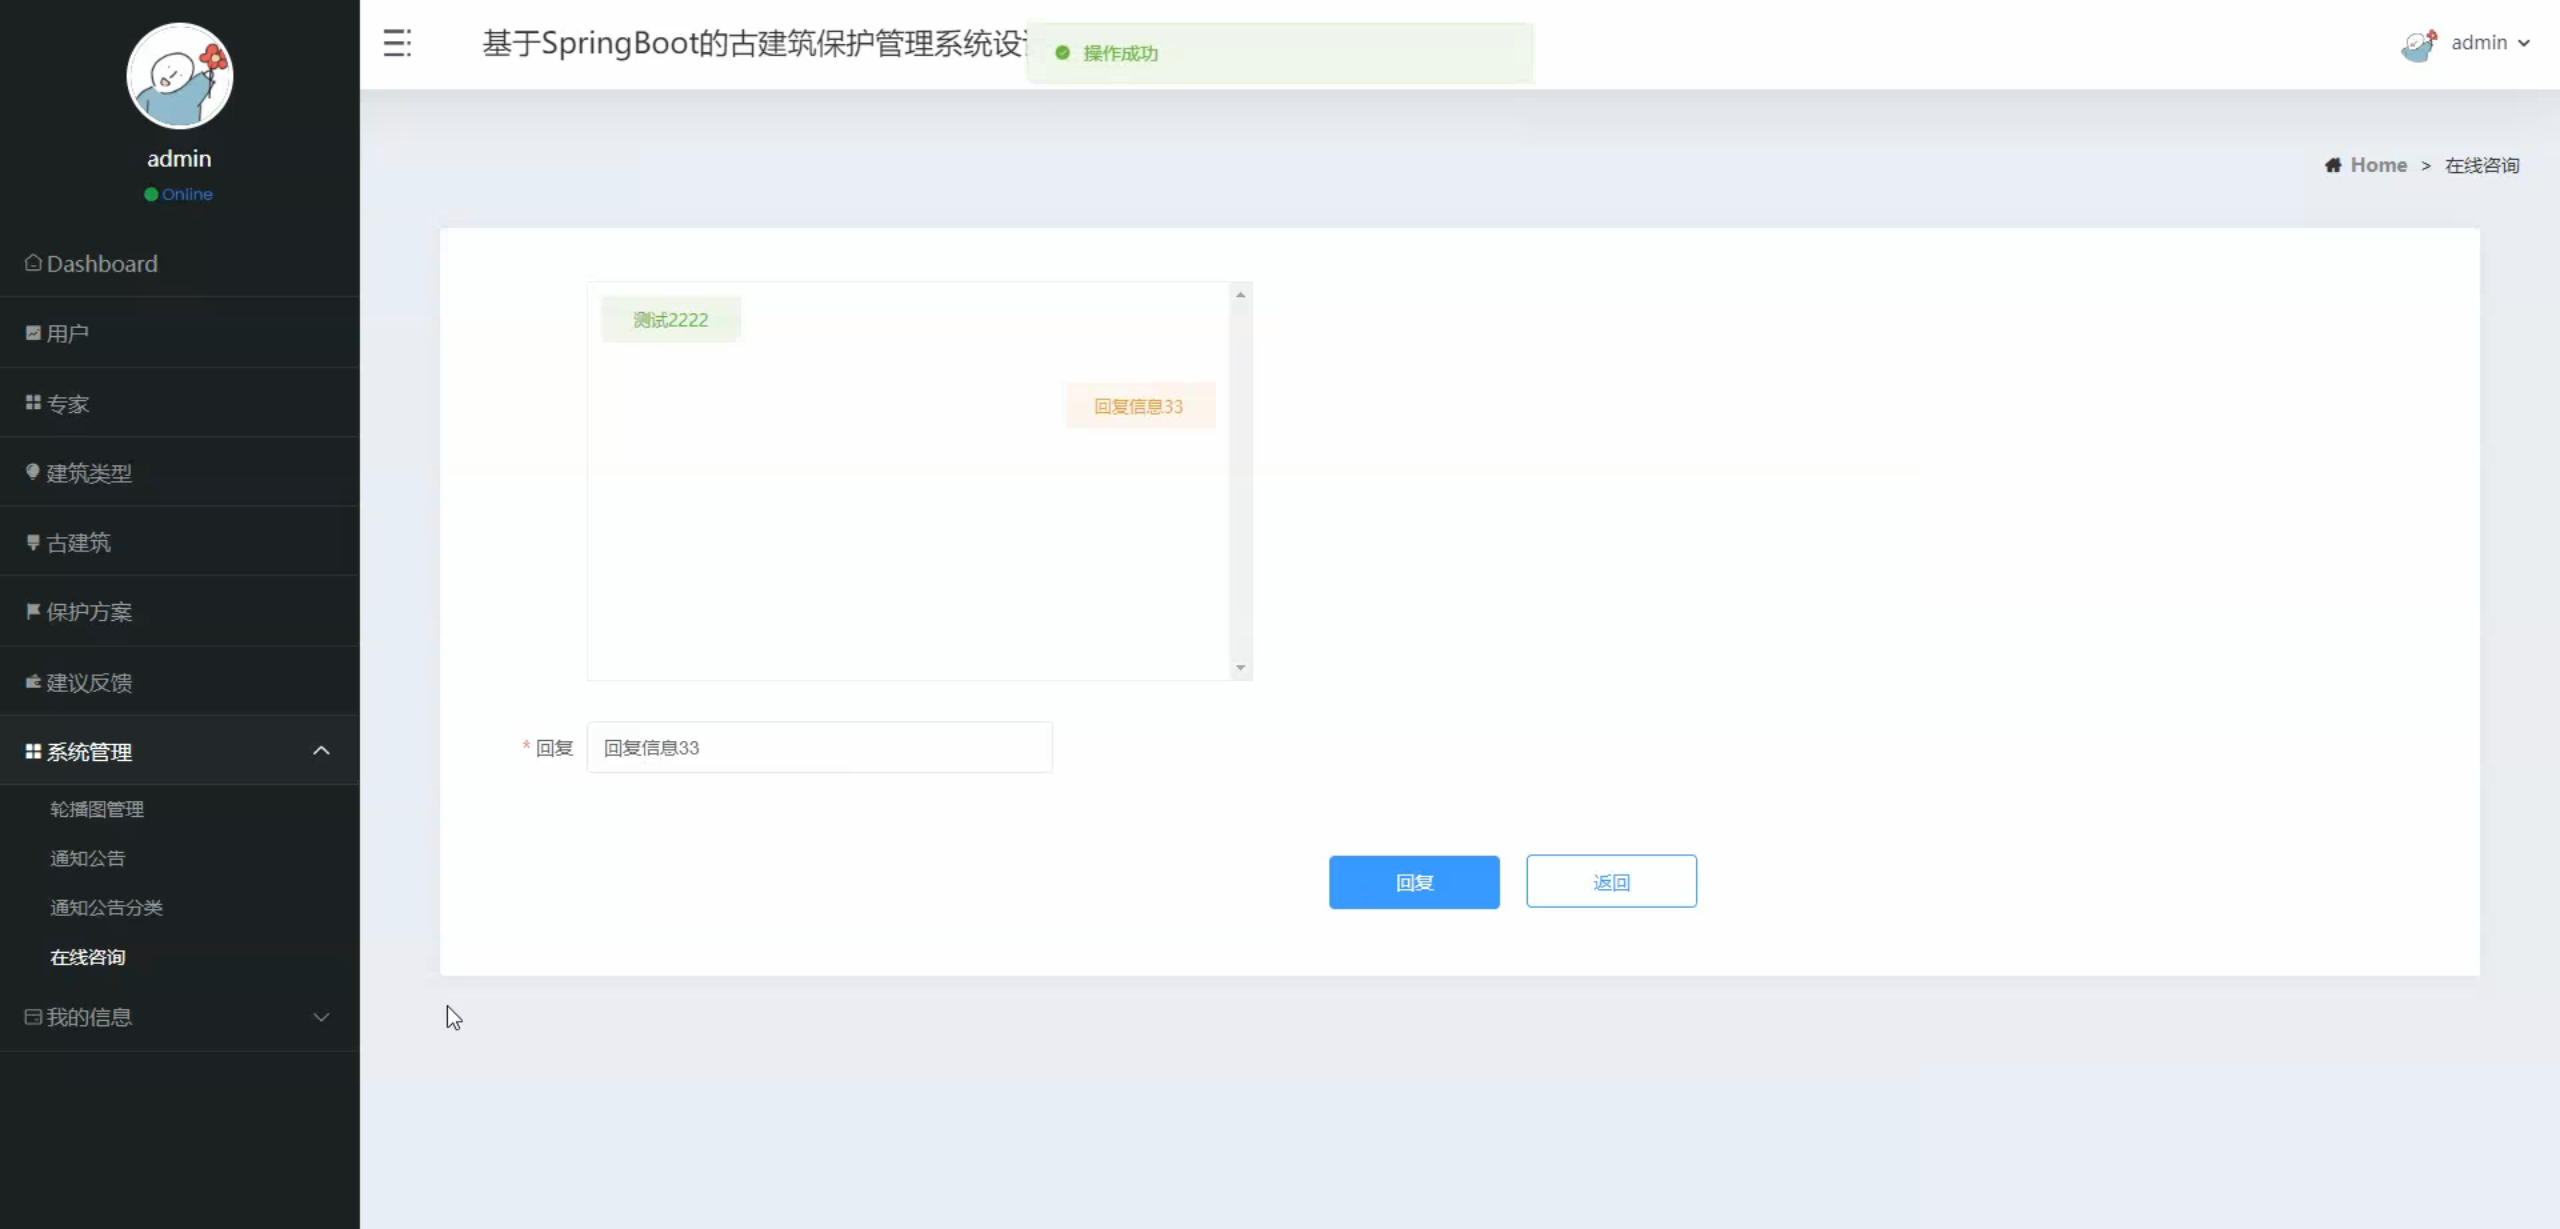Open the 古建筑 sidebar menu

click(x=78, y=542)
